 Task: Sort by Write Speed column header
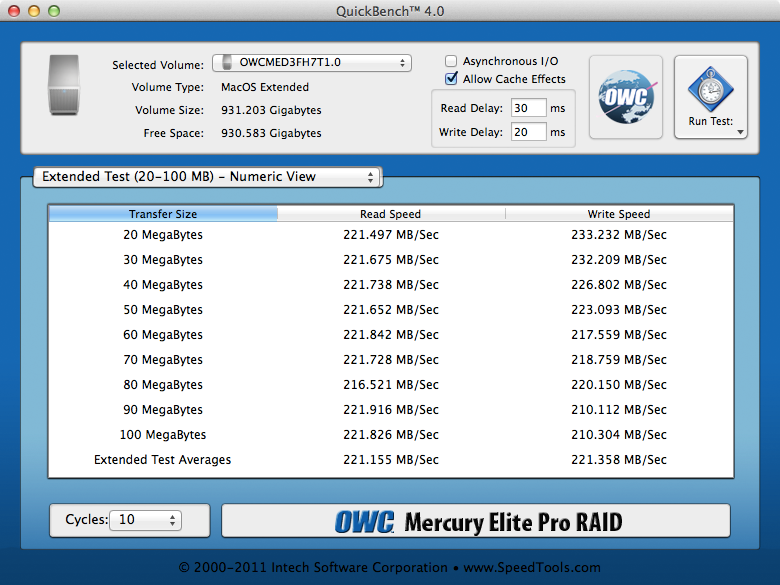[618, 214]
